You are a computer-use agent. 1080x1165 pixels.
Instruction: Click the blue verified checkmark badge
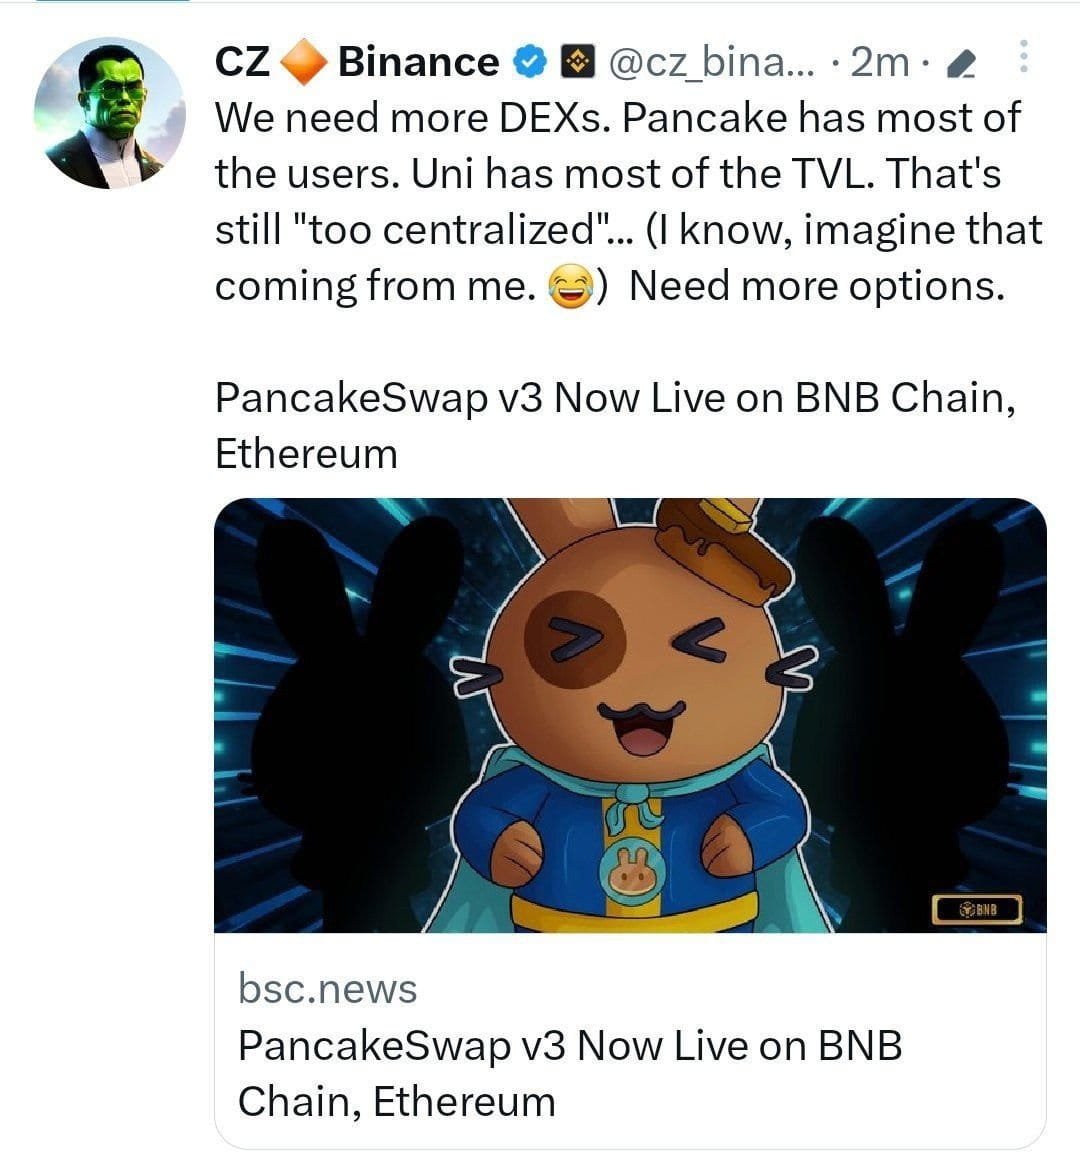click(x=528, y=61)
